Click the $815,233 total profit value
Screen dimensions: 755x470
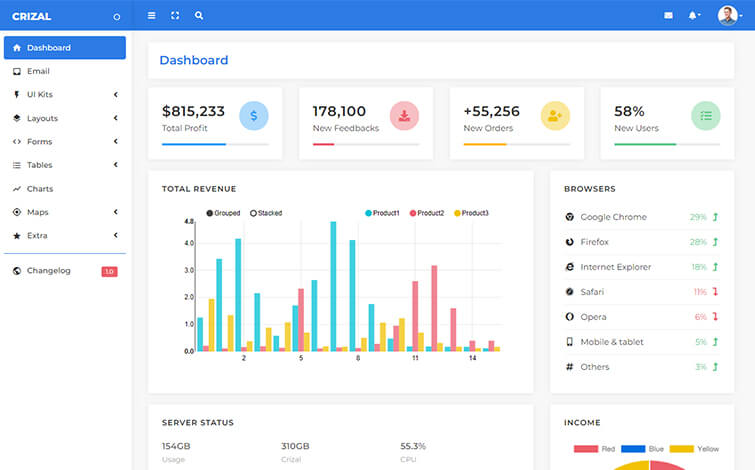click(x=193, y=111)
